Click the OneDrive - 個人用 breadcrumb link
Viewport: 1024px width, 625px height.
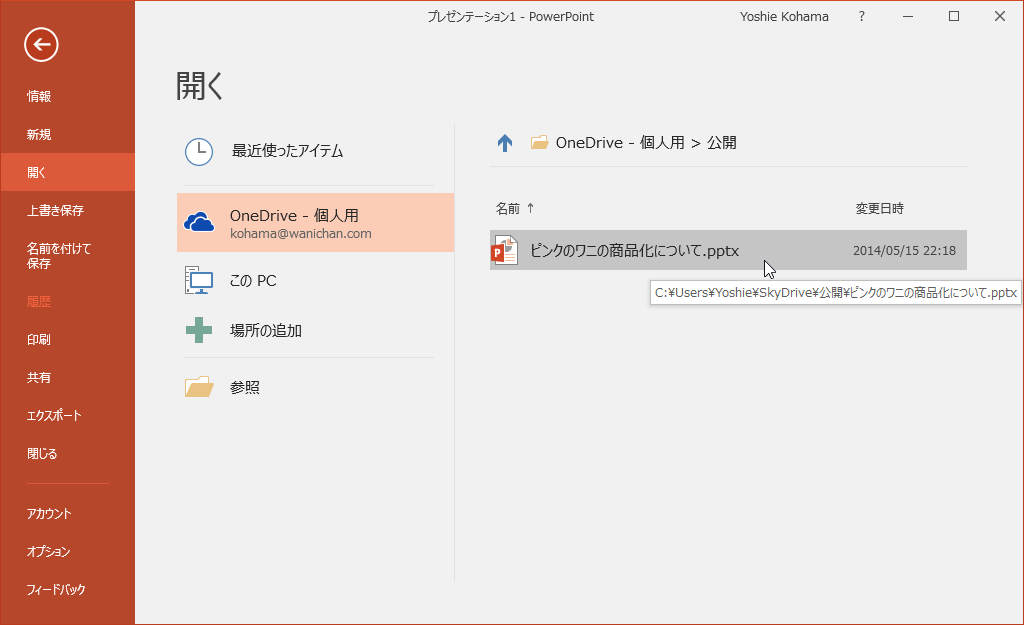click(x=620, y=143)
